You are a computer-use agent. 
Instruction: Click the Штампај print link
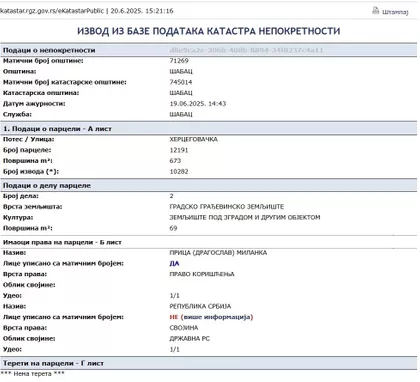point(395,12)
